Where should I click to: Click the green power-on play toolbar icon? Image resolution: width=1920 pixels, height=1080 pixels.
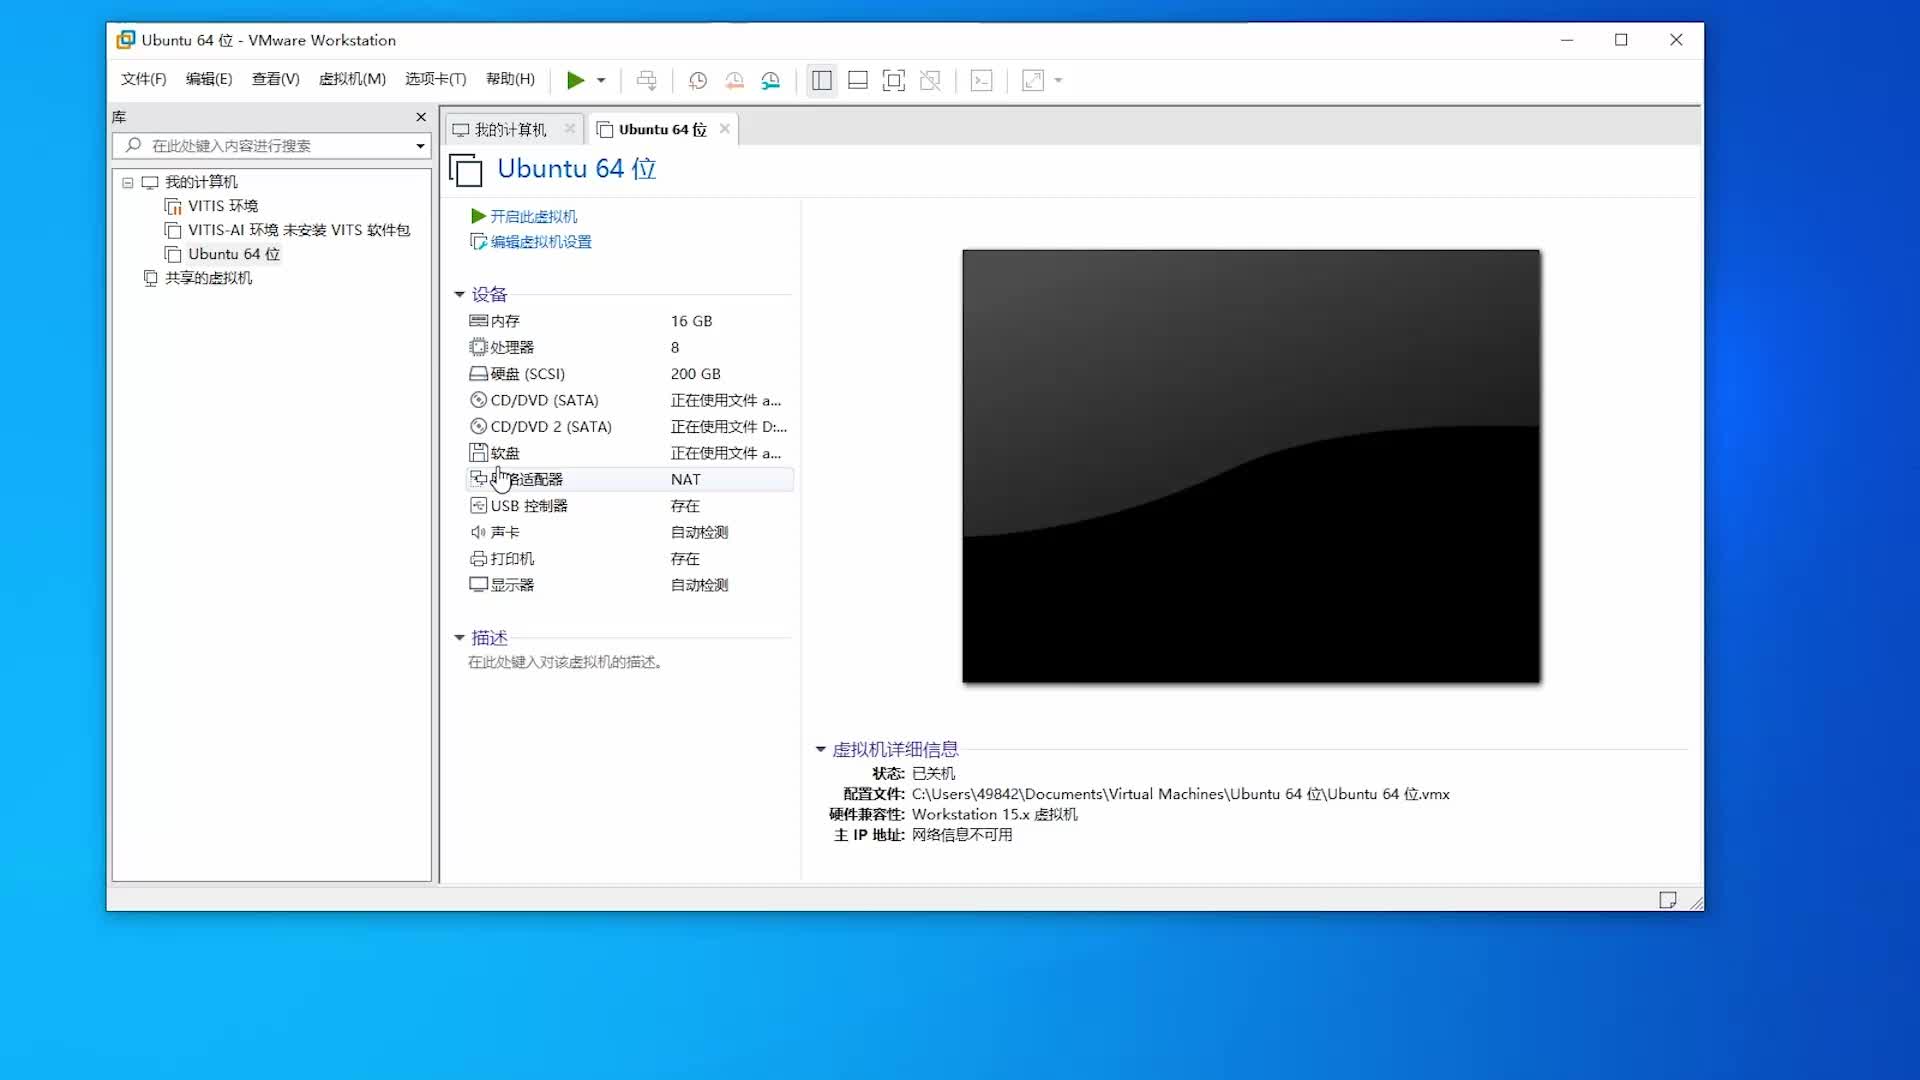pyautogui.click(x=575, y=80)
